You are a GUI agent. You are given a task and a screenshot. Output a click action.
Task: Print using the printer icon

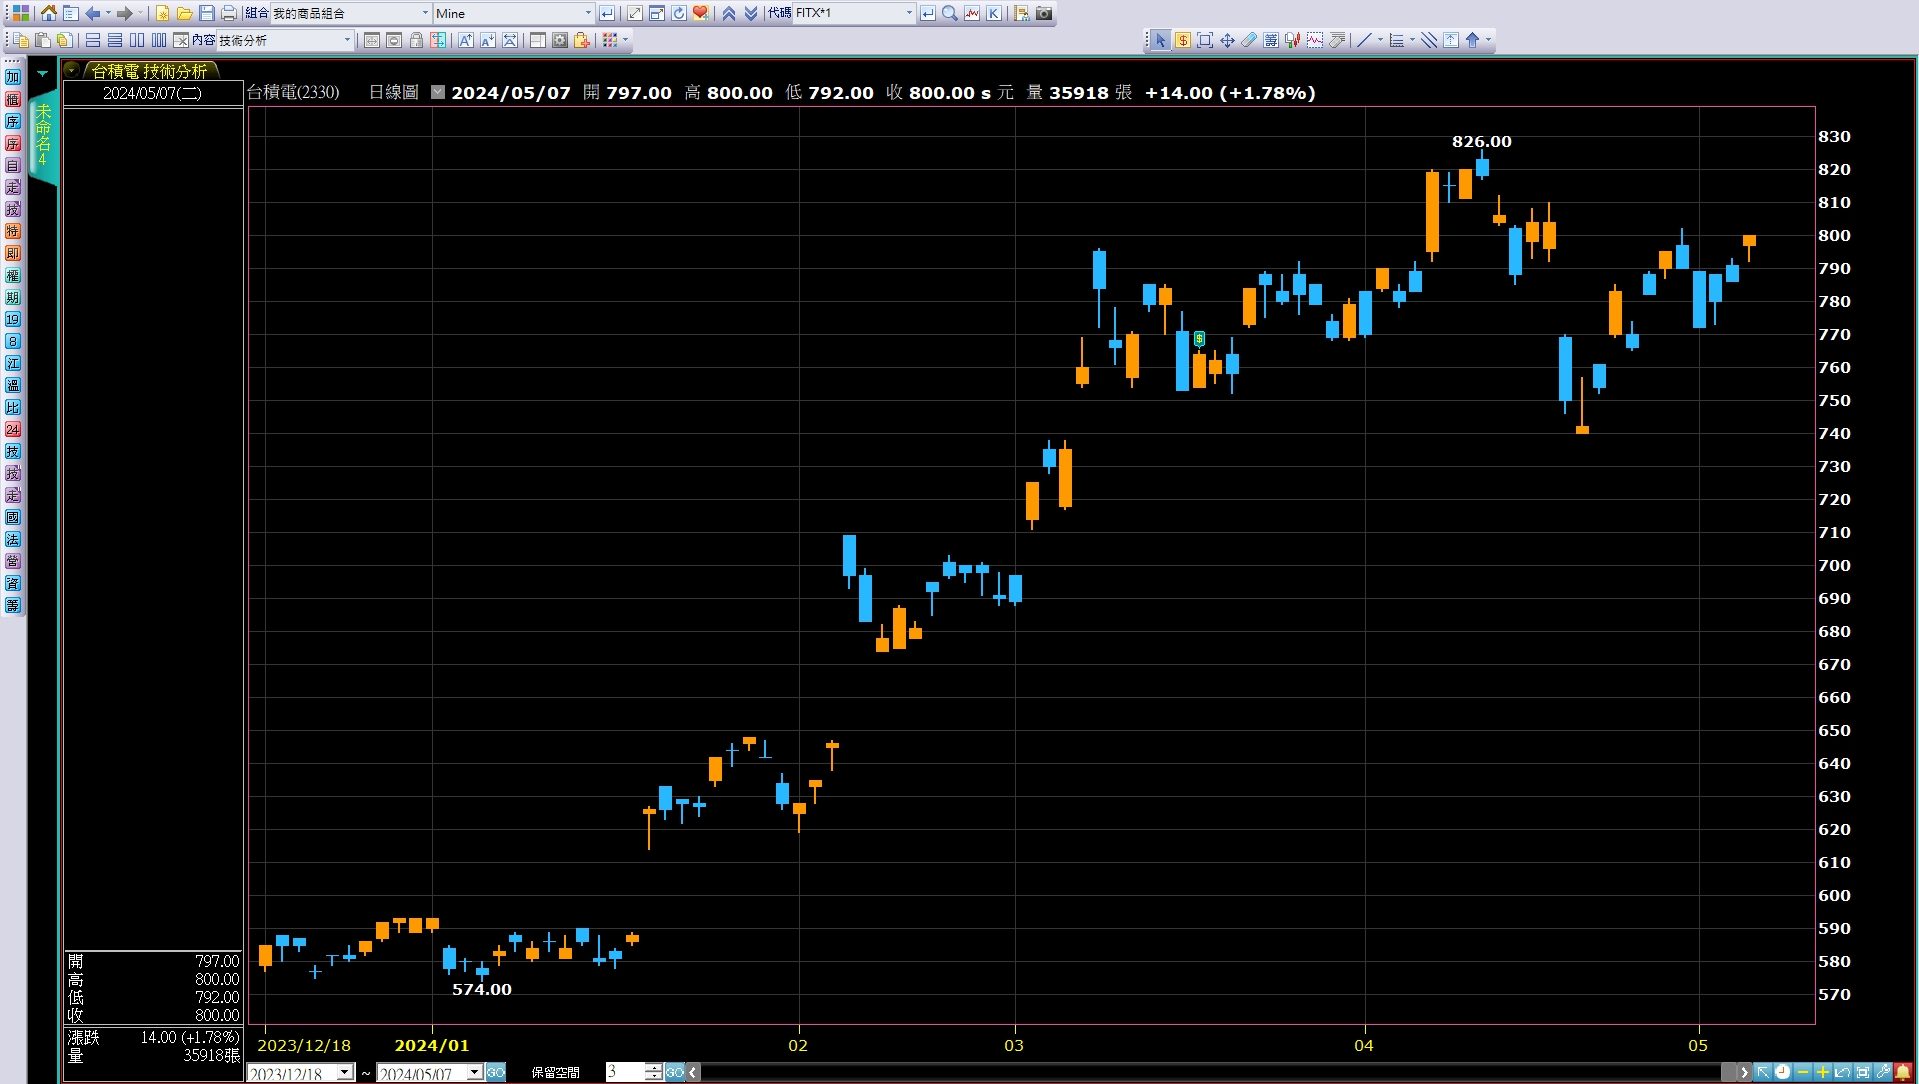(x=228, y=13)
